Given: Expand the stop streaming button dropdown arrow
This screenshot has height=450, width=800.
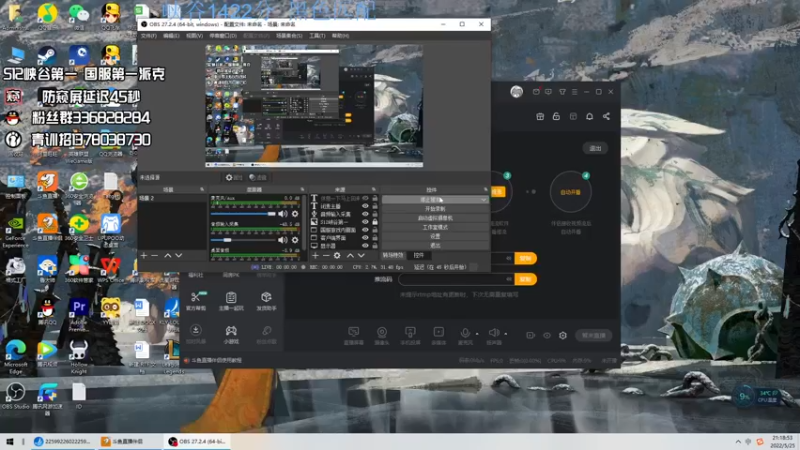Looking at the screenshot, I should pyautogui.click(x=483, y=200).
